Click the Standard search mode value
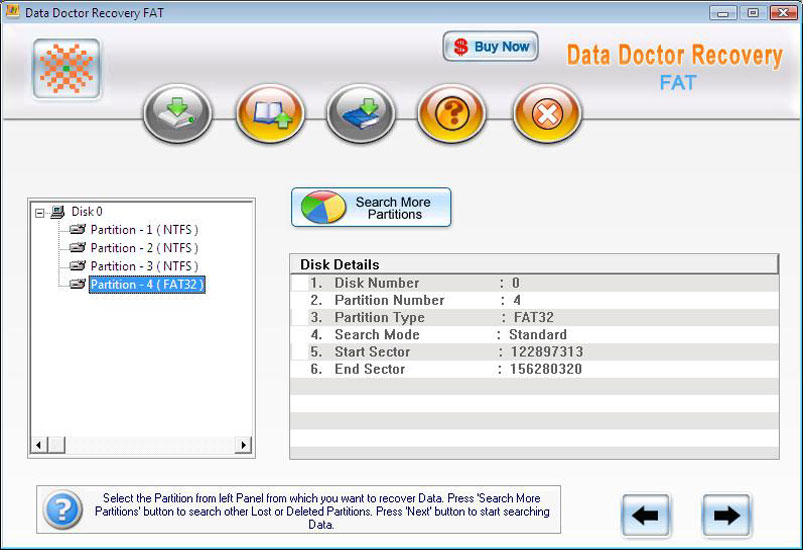This screenshot has height=550, width=803. (x=538, y=335)
